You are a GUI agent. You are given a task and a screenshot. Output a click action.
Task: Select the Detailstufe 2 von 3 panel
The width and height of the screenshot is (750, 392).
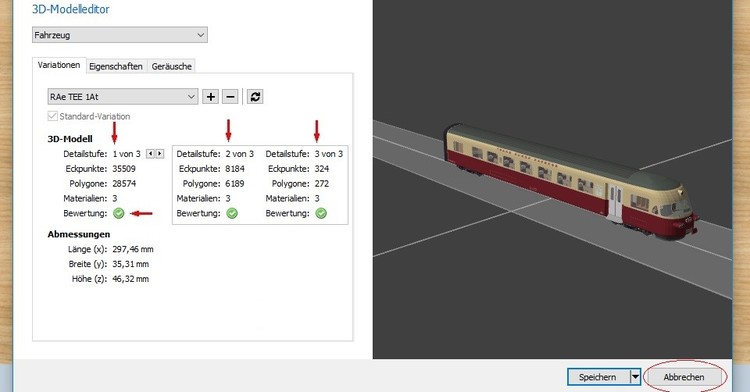216,185
